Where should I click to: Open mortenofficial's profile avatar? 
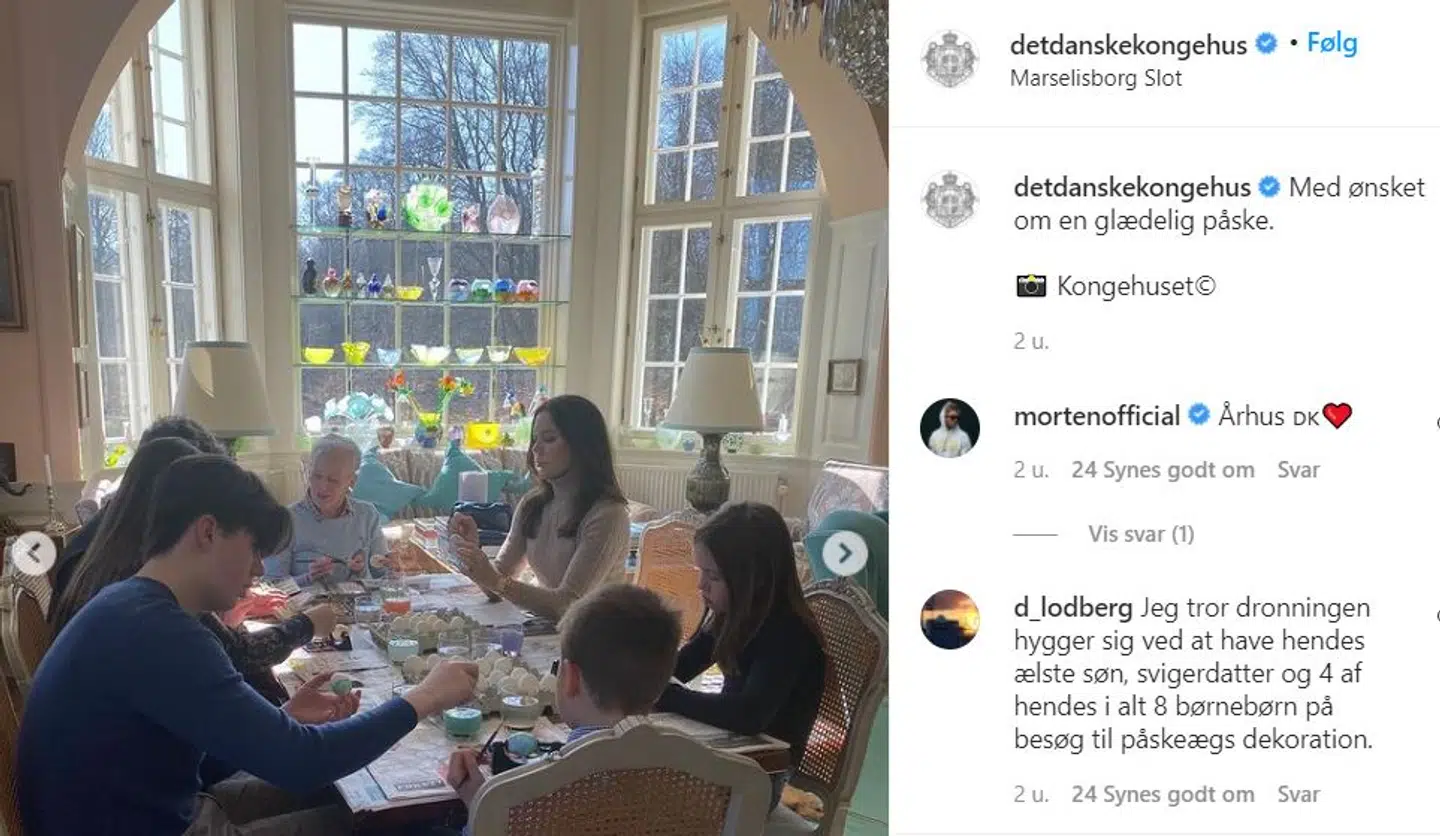pos(949,428)
